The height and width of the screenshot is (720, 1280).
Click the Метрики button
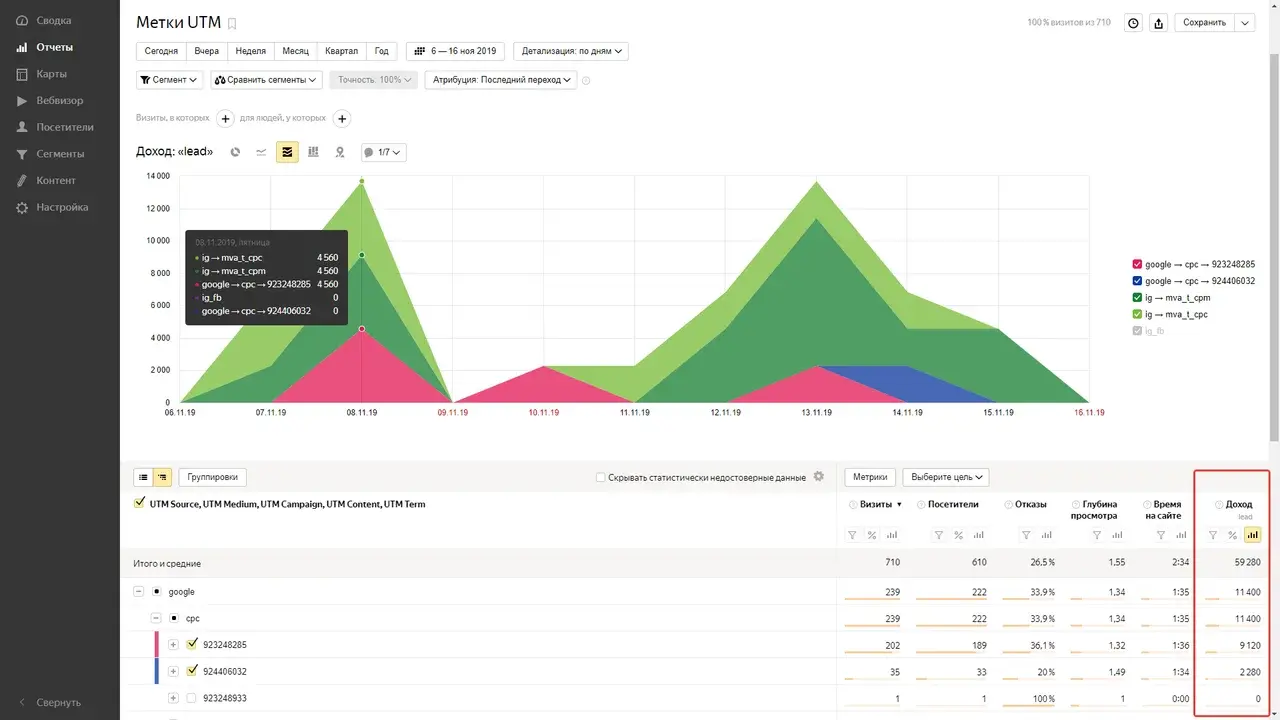(x=870, y=477)
